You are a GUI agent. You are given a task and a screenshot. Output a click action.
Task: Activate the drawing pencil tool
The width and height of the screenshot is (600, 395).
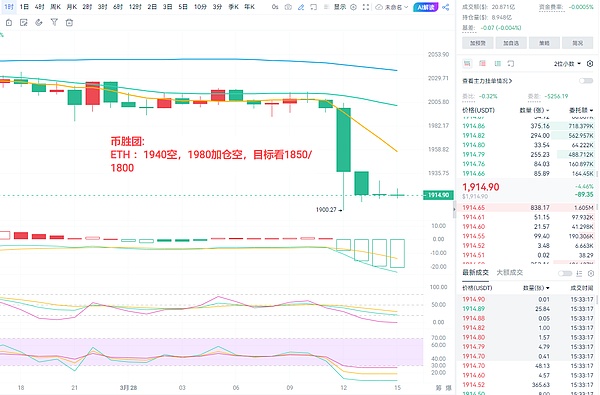pyautogui.click(x=301, y=7)
